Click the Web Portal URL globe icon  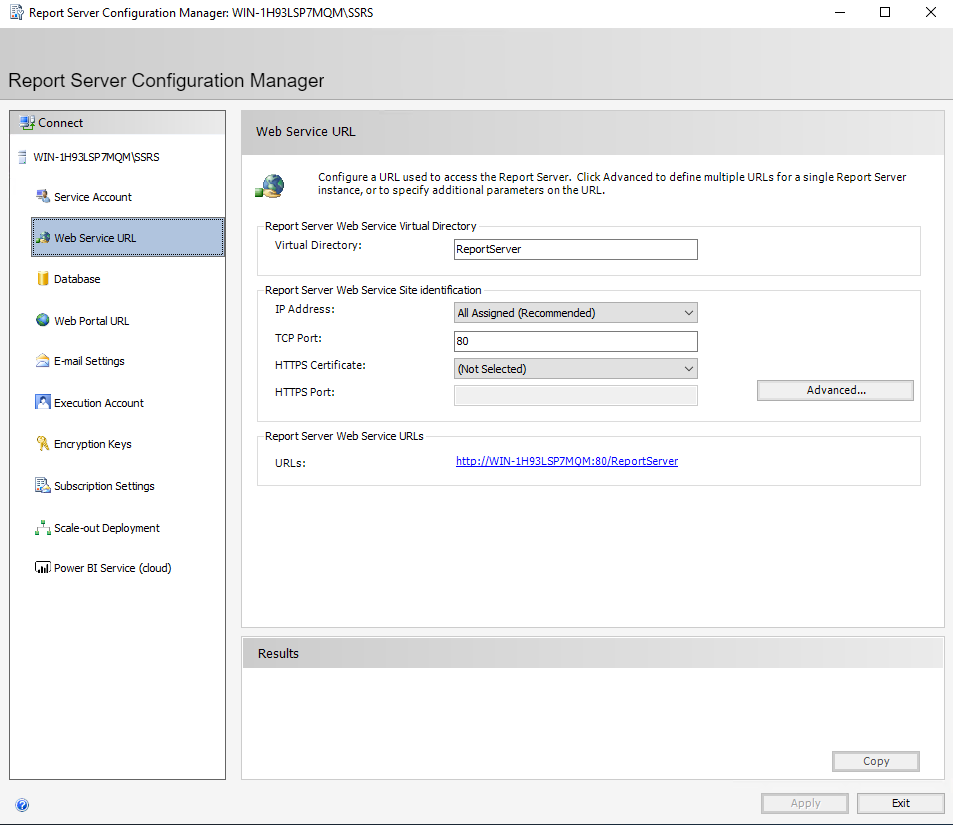pyautogui.click(x=40, y=320)
